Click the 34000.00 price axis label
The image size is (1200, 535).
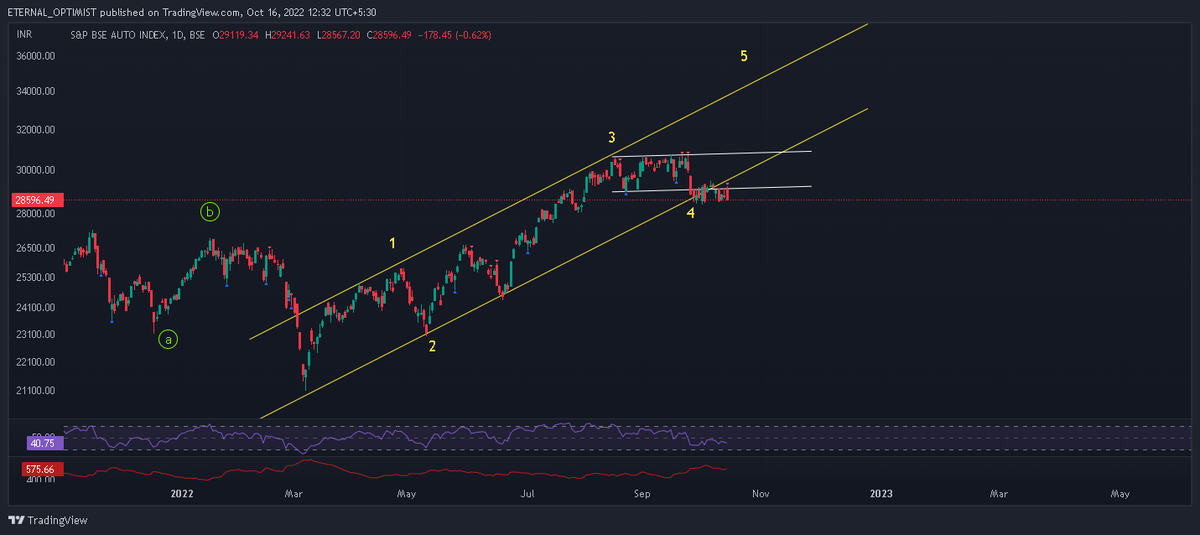click(36, 92)
